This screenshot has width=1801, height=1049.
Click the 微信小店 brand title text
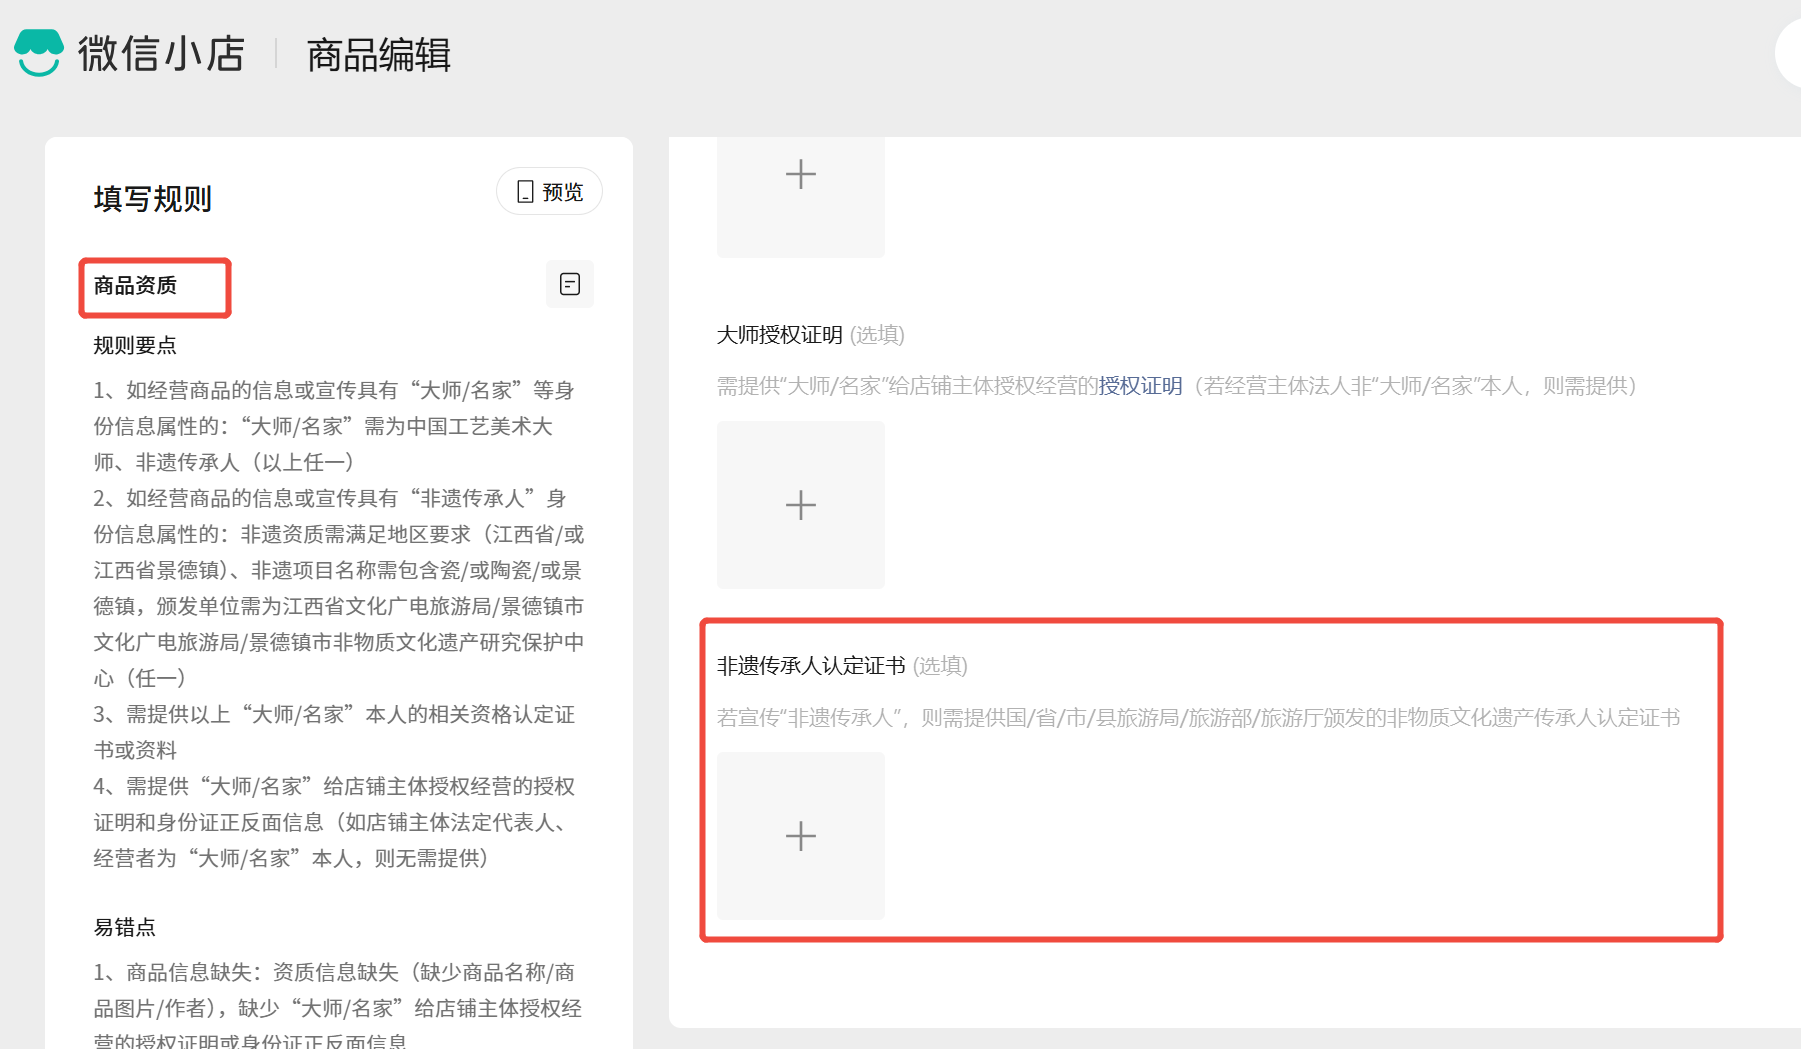(x=161, y=54)
